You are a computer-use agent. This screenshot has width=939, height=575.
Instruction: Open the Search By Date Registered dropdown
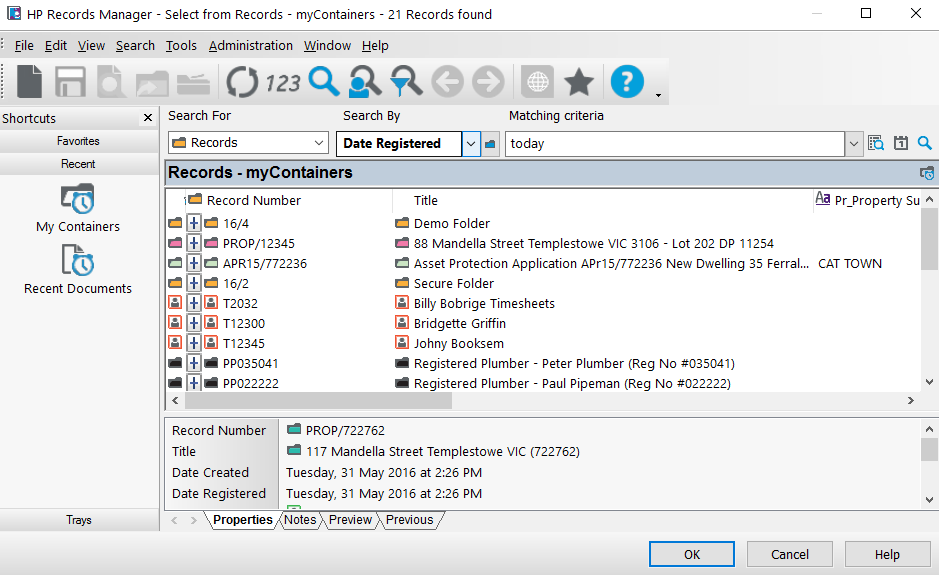click(471, 144)
